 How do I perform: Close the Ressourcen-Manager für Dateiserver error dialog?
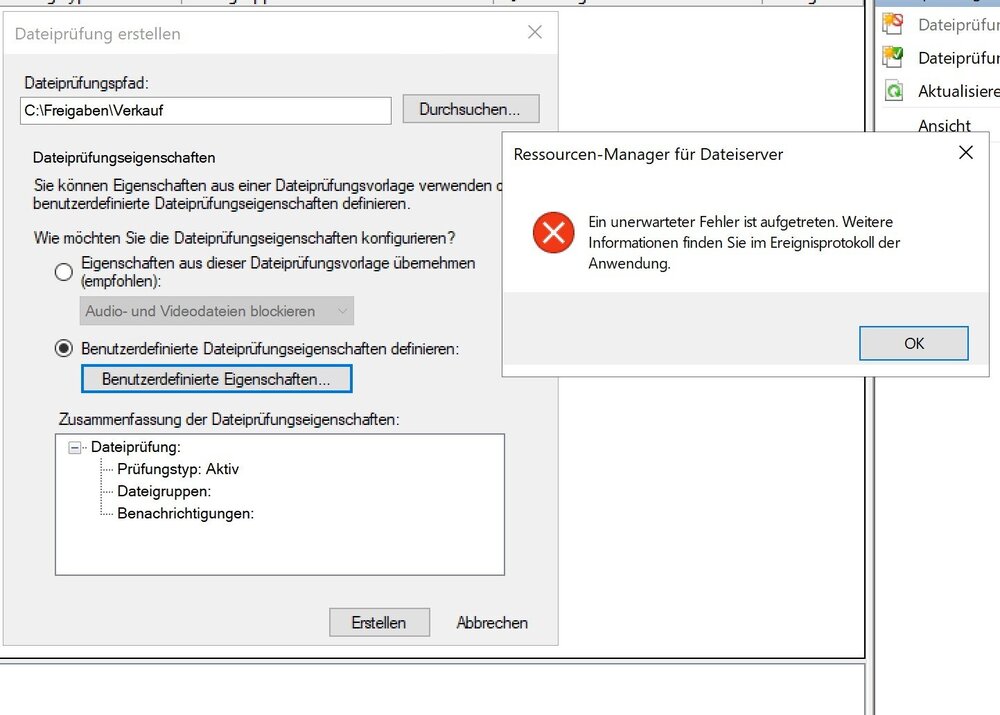click(x=965, y=153)
